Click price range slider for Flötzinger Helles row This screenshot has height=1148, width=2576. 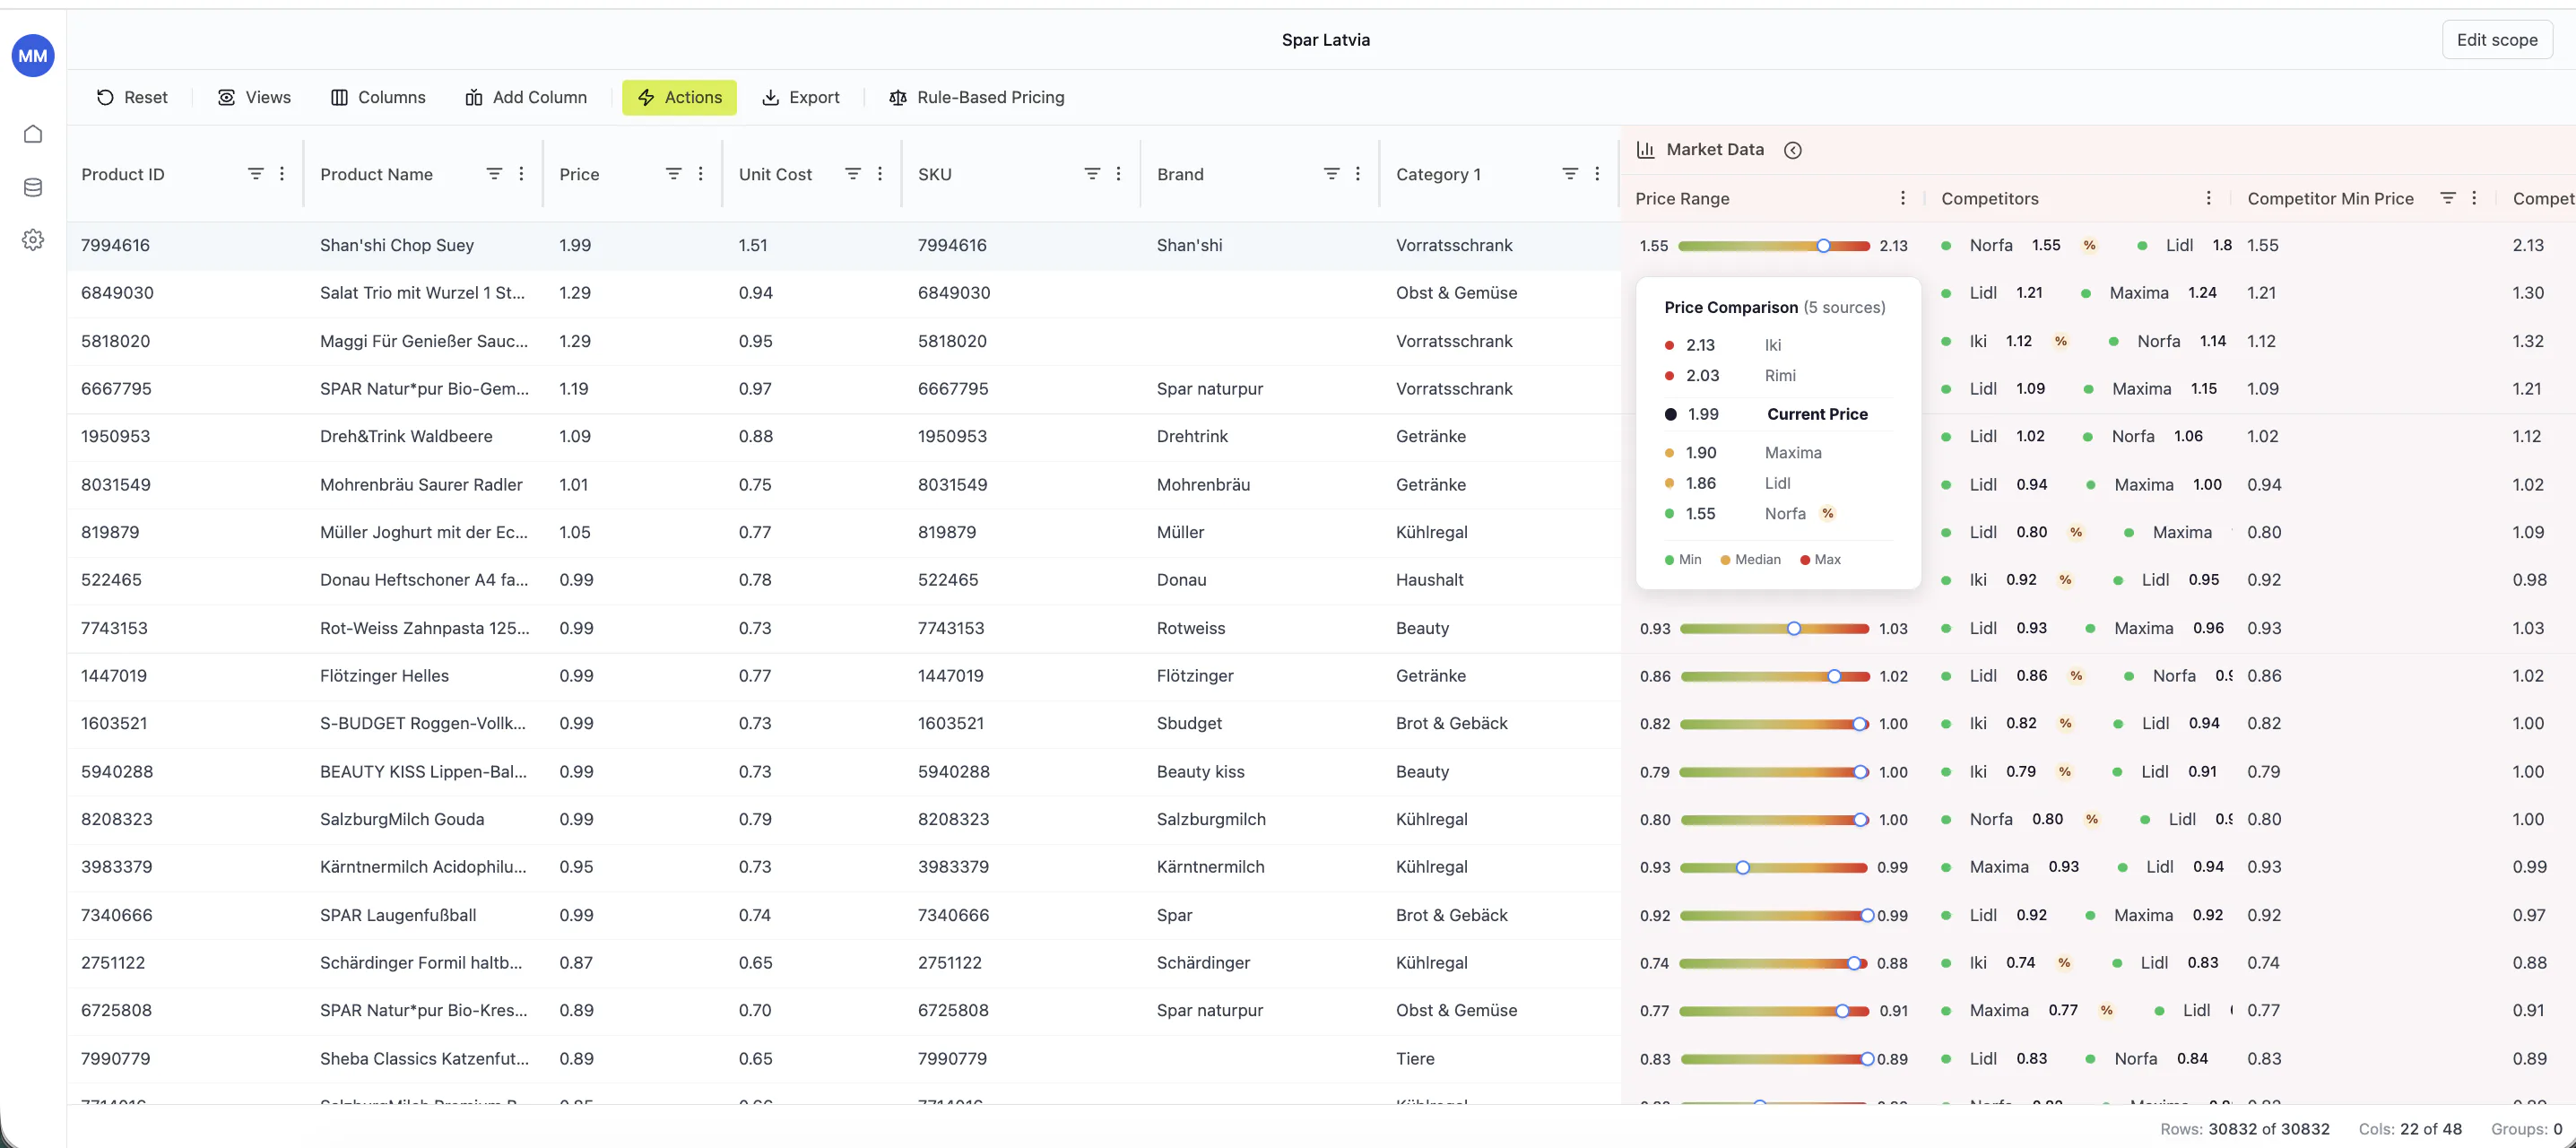point(1774,677)
